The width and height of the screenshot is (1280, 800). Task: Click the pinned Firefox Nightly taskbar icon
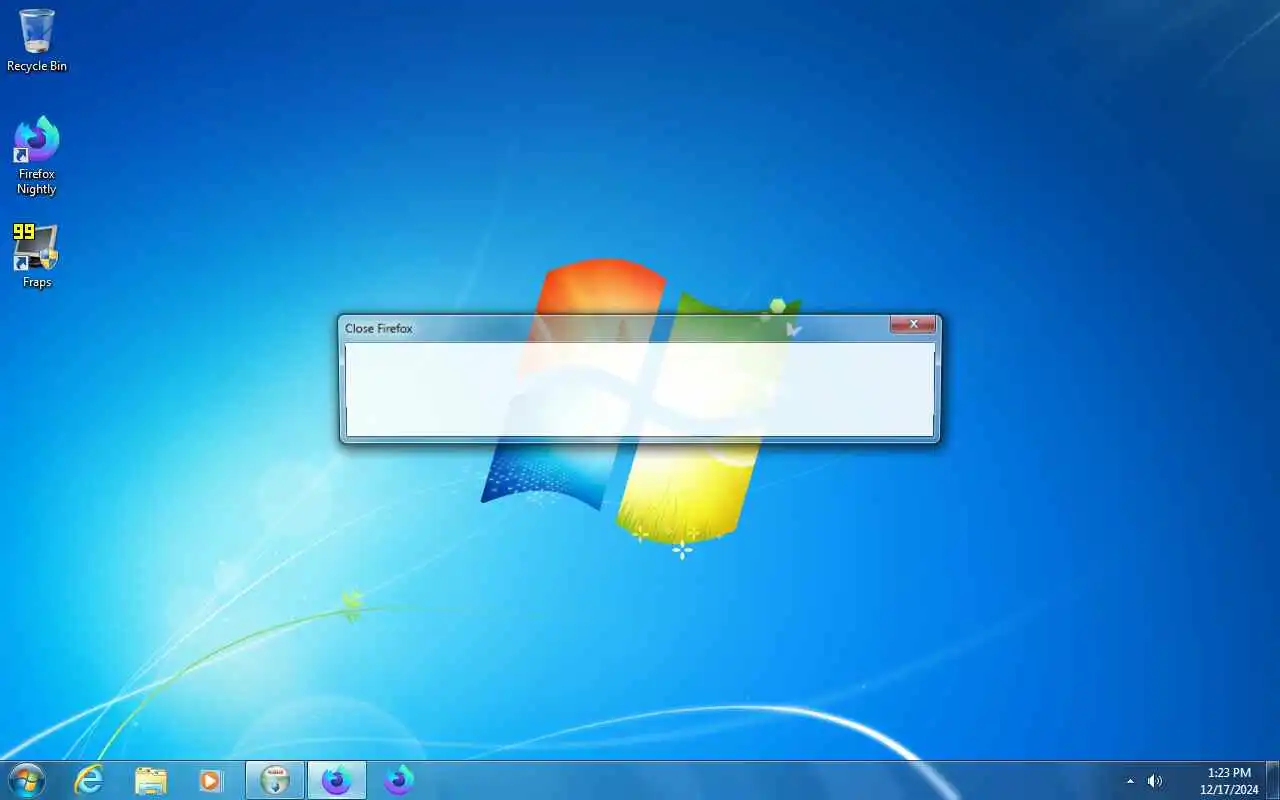[399, 780]
